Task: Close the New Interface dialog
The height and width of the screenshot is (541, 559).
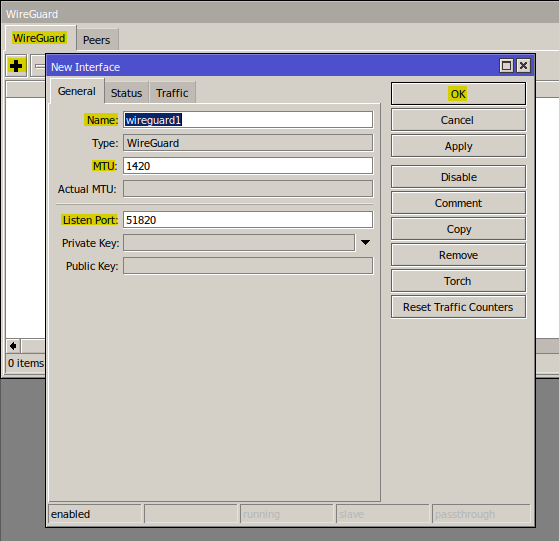Action: (x=523, y=66)
